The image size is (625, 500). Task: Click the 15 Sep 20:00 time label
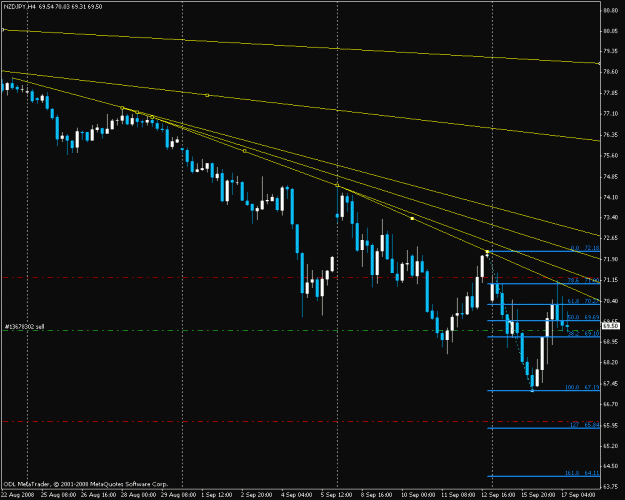click(538, 495)
